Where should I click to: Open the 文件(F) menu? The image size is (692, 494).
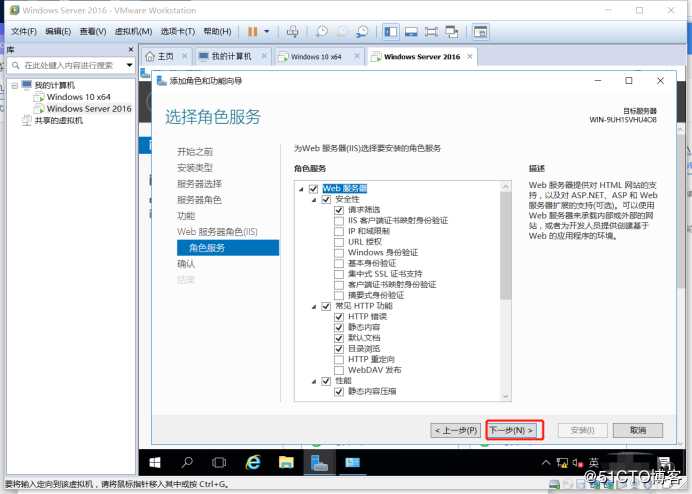point(24,31)
